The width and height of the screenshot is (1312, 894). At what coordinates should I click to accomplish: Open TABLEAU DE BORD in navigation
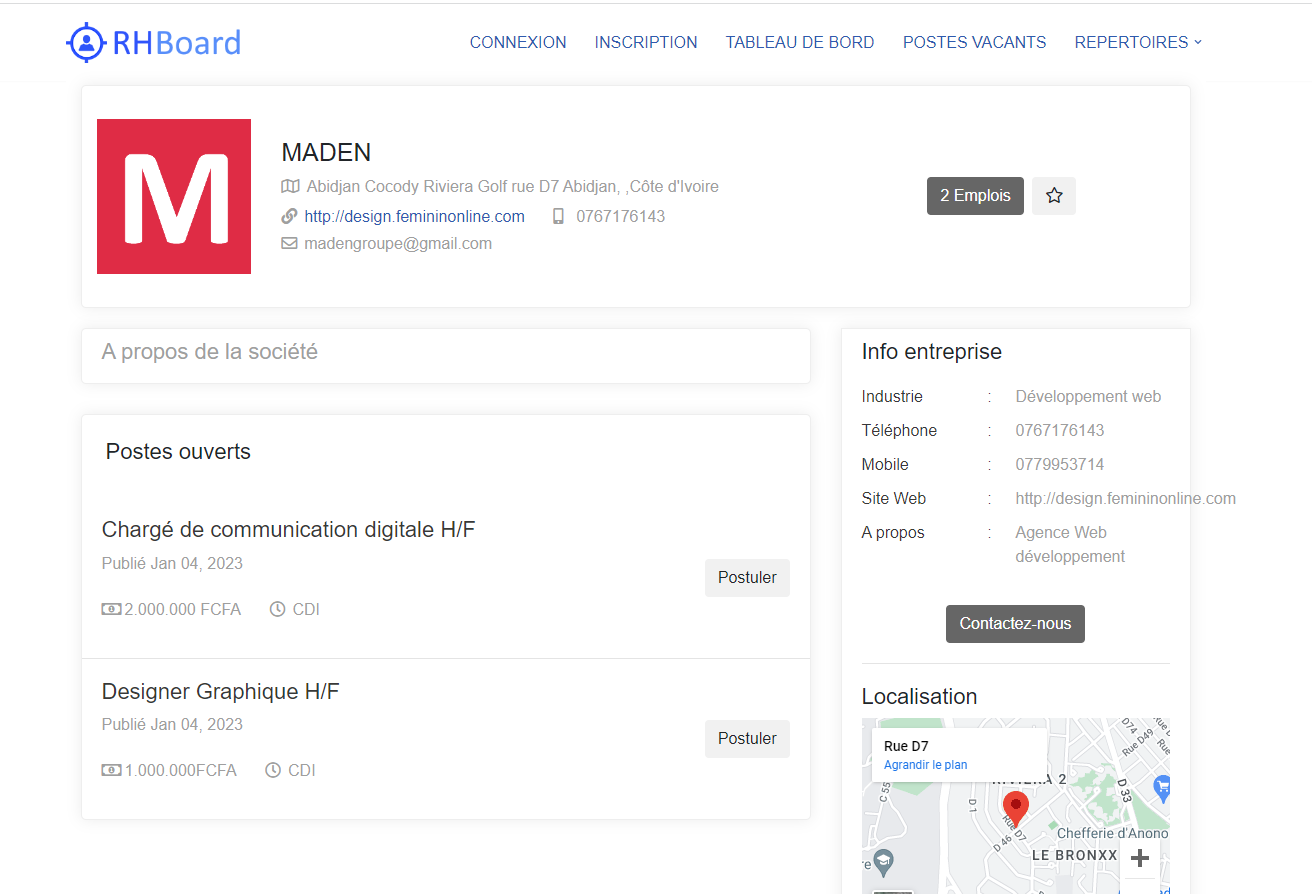point(800,42)
